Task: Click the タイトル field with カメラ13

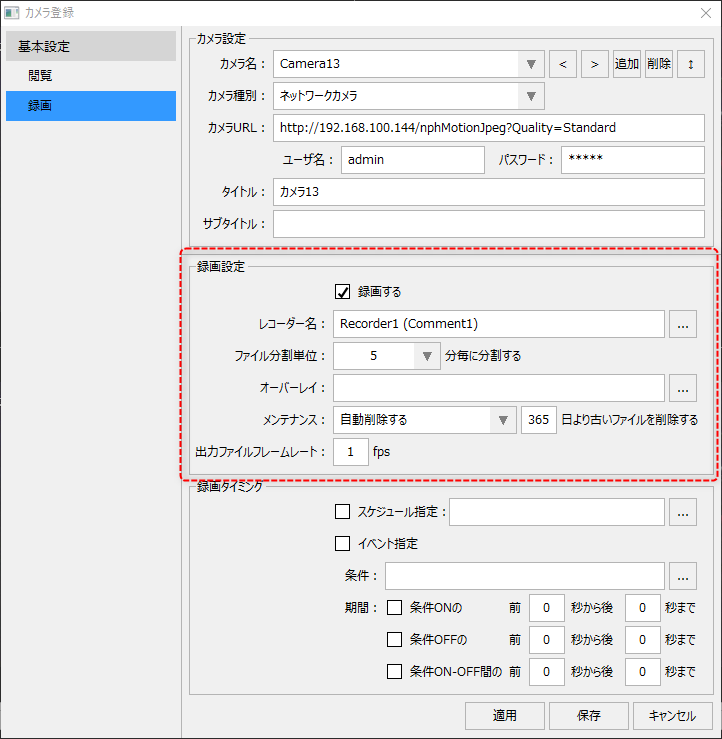Action: click(489, 192)
